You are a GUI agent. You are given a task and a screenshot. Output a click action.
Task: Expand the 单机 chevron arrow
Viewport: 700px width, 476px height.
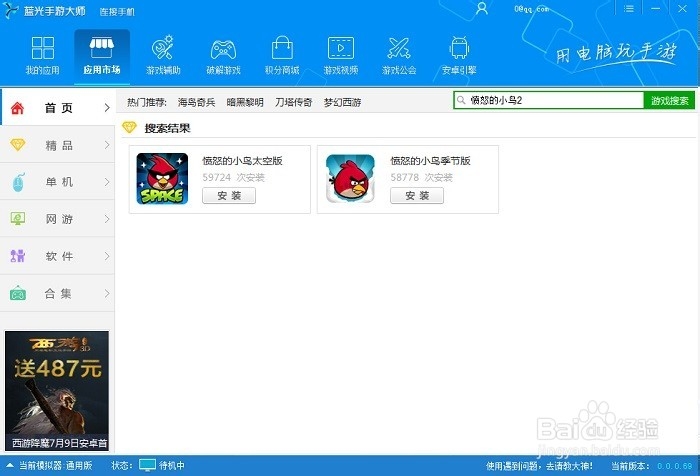[x=107, y=182]
